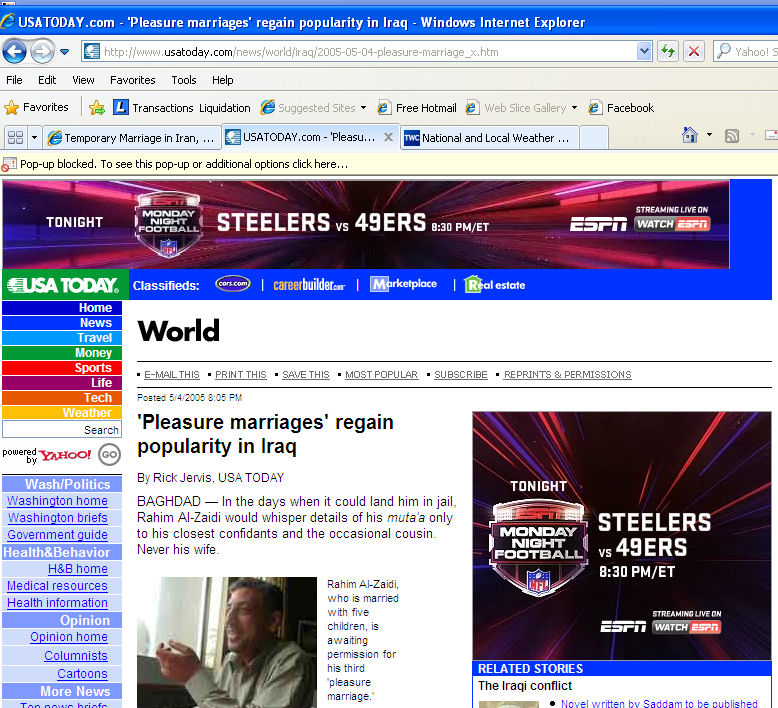
Task: Click MOST POPULAR link
Action: coord(382,375)
